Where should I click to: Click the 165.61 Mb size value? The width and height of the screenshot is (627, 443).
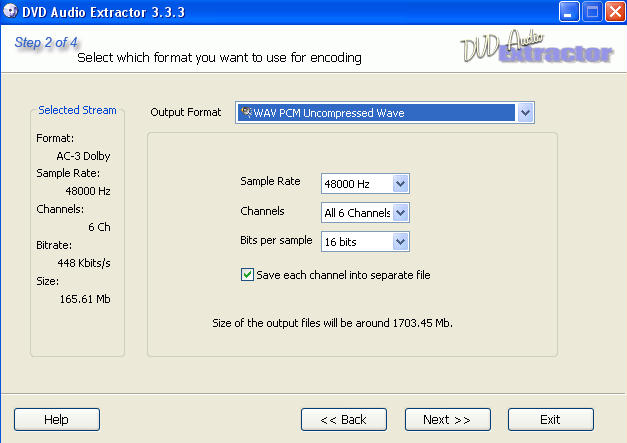85,299
